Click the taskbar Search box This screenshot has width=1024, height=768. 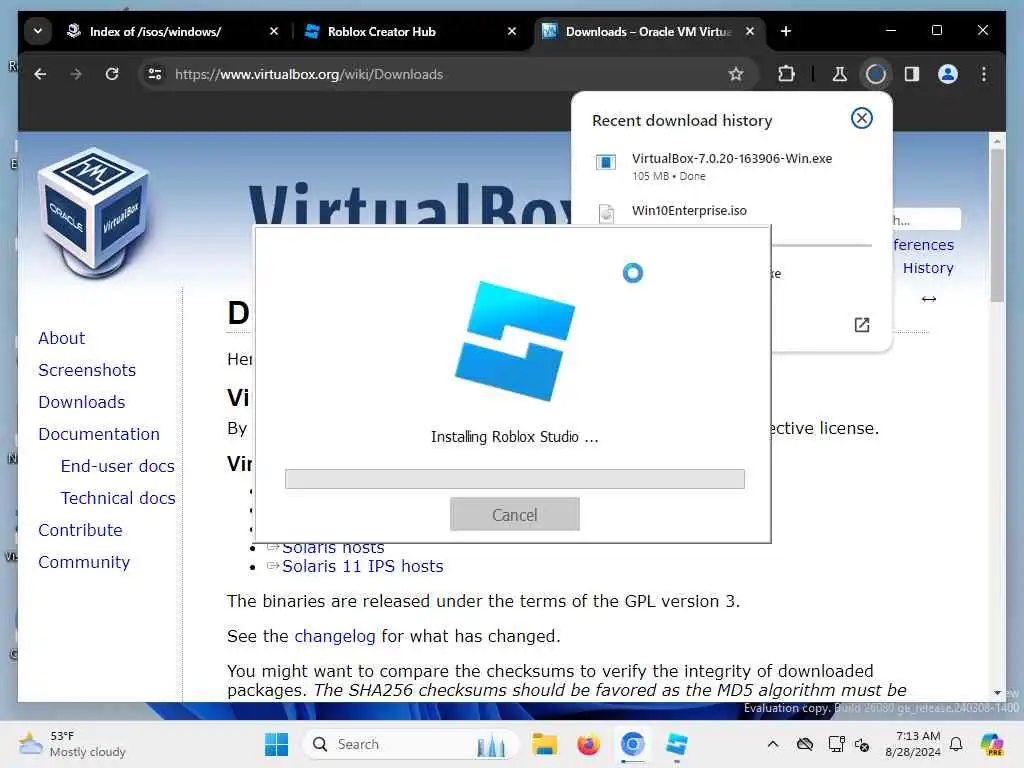coord(411,744)
